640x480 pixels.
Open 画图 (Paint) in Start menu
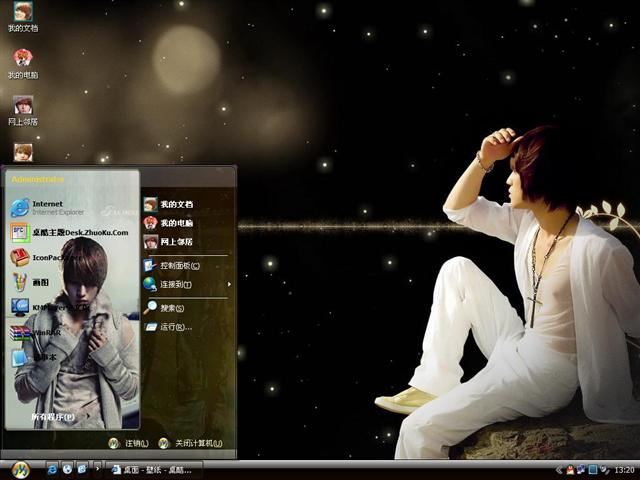pyautogui.click(x=40, y=282)
